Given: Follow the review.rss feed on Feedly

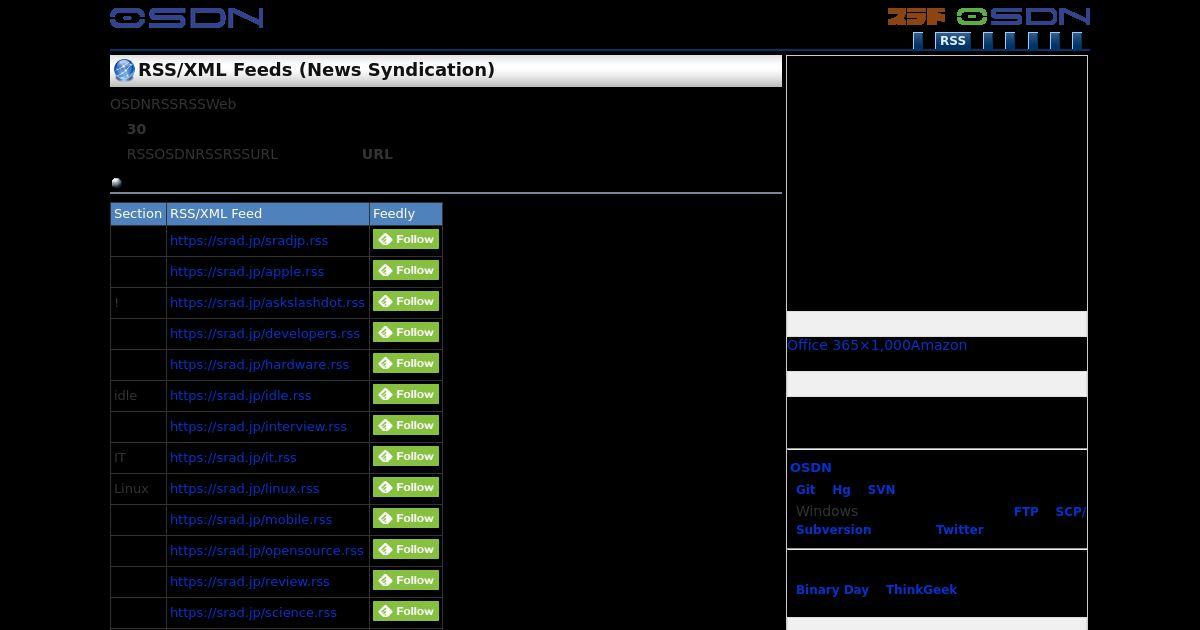Looking at the screenshot, I should tap(406, 580).
